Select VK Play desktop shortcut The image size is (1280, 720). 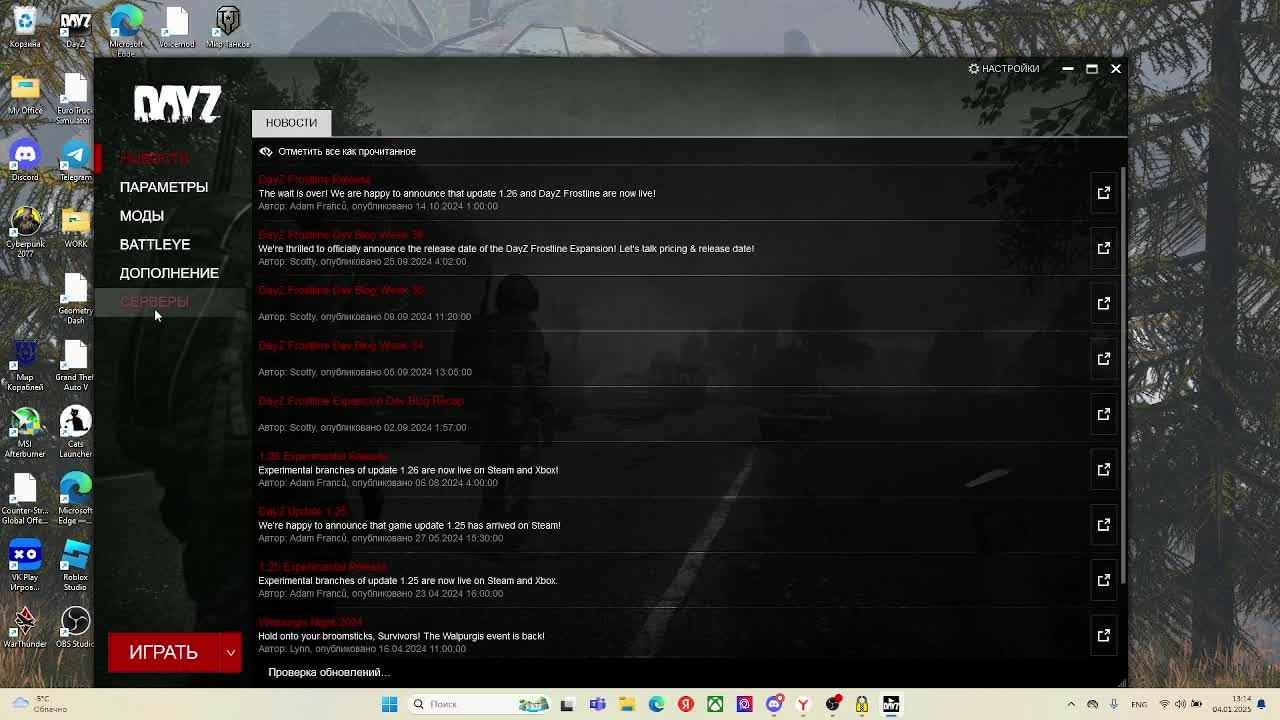[x=25, y=566]
